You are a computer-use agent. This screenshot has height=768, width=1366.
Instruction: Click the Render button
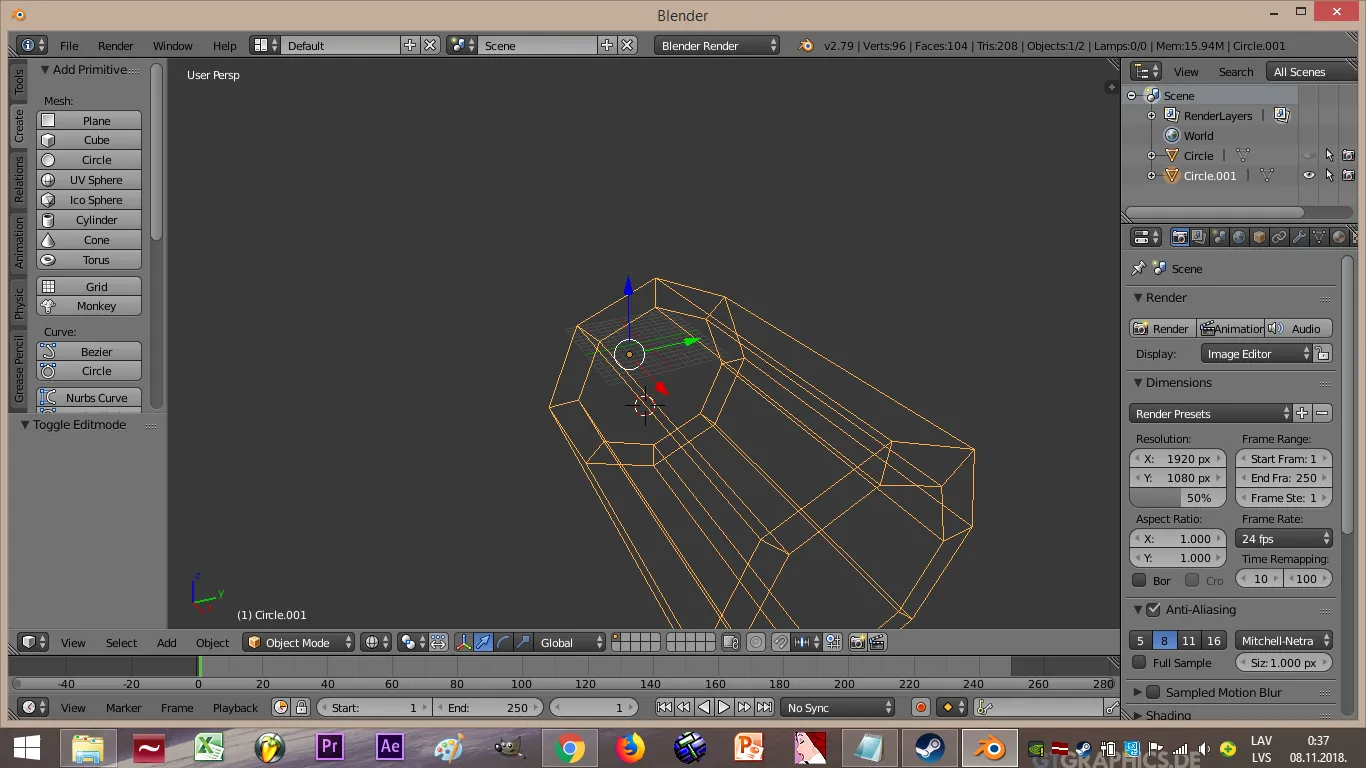(1161, 328)
